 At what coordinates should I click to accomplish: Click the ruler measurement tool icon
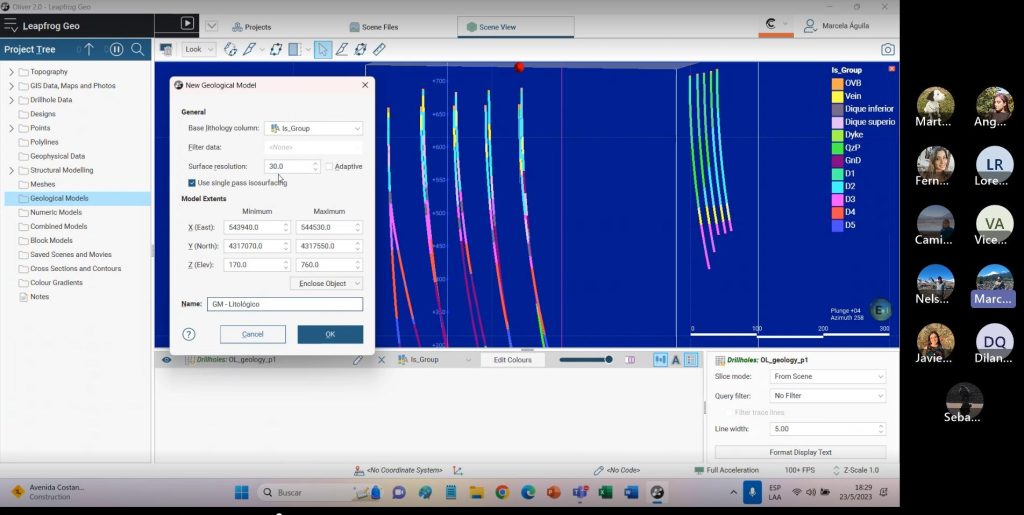(379, 49)
